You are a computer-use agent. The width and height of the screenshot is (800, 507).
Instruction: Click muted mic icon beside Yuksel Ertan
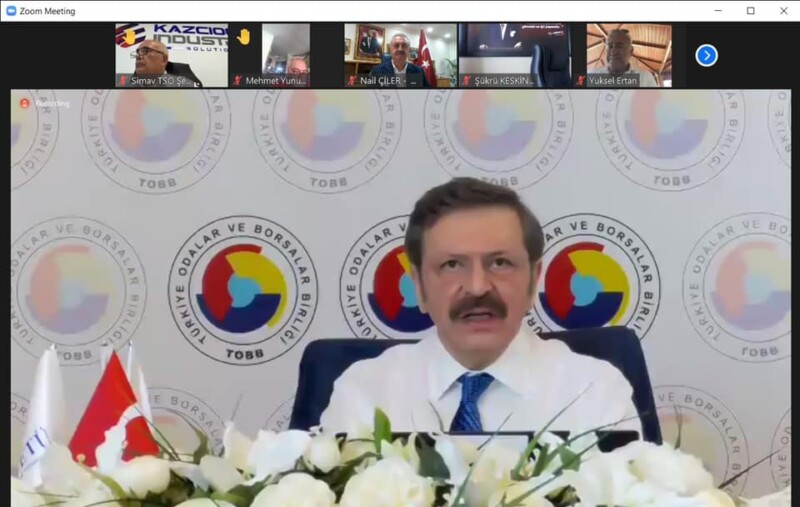tap(580, 81)
